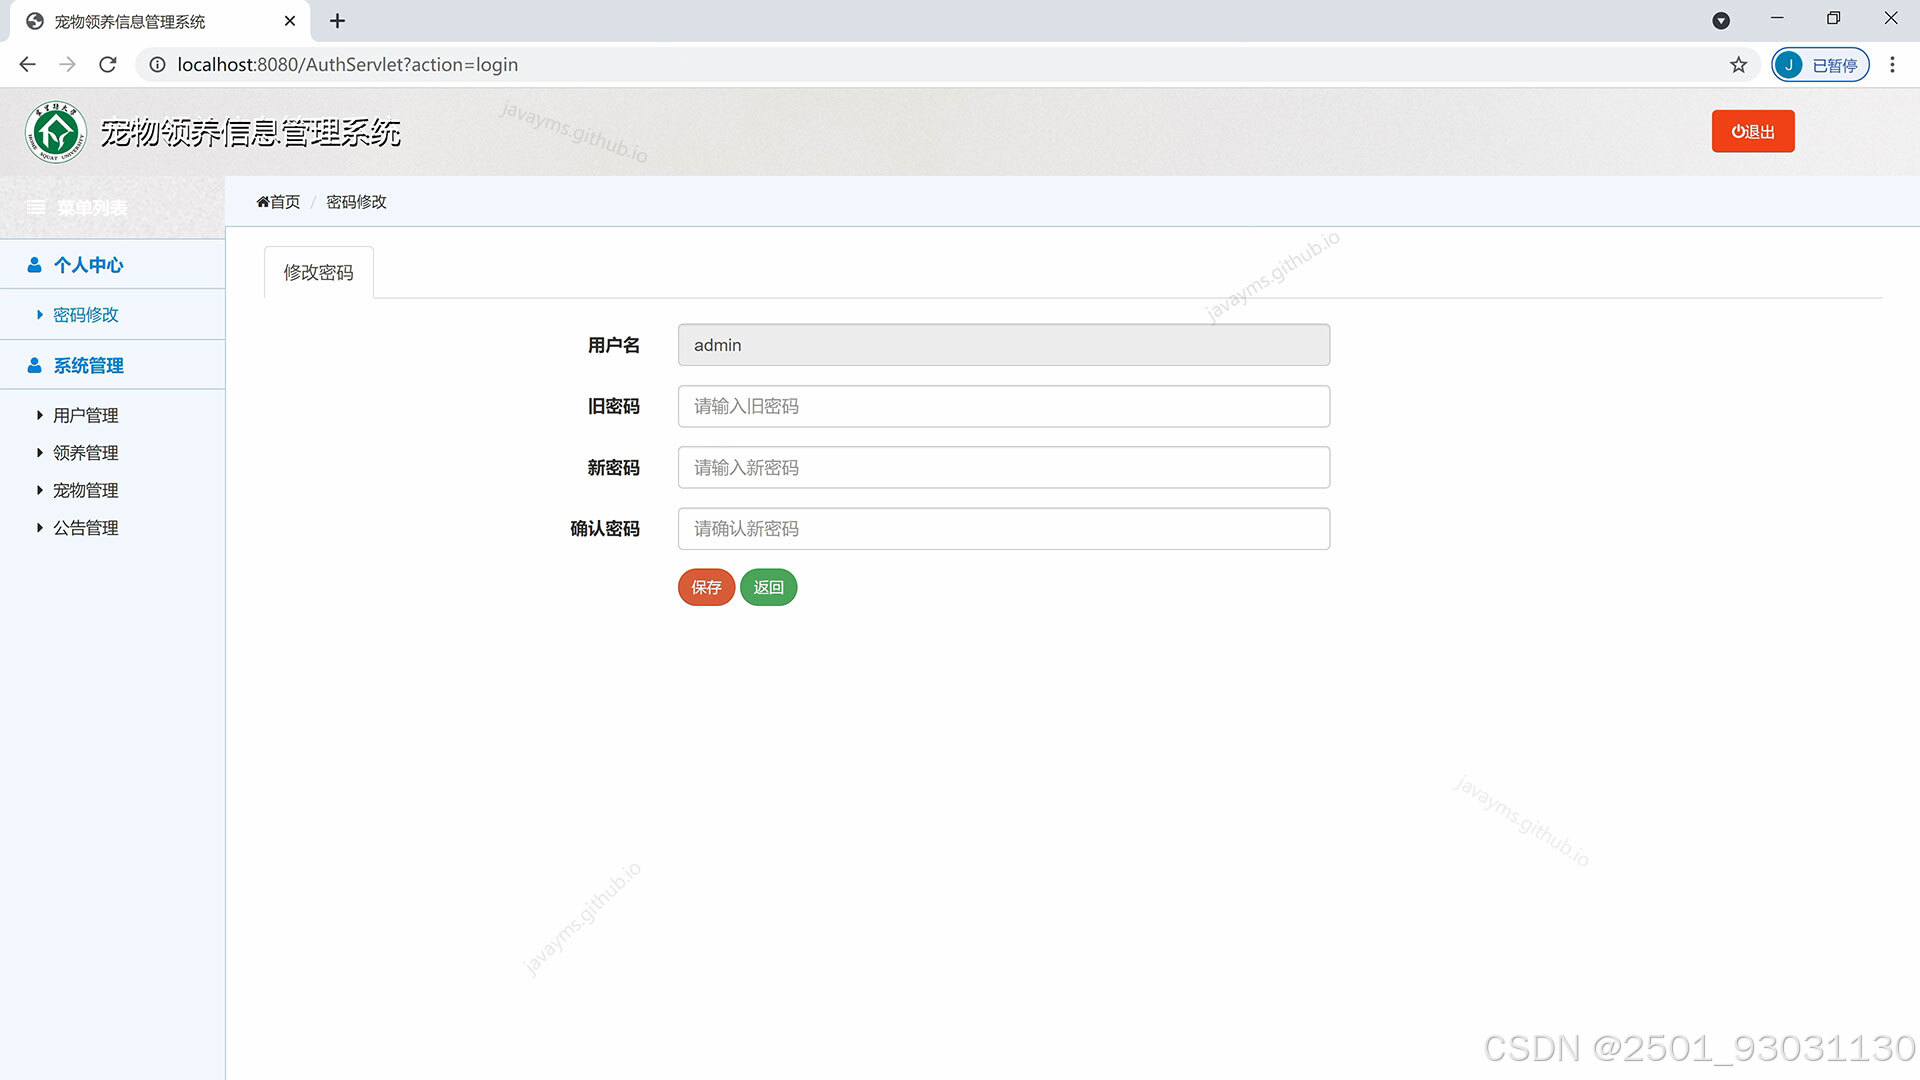
Task: Click the 用户名 field showing admin
Action: pyautogui.click(x=1003, y=345)
